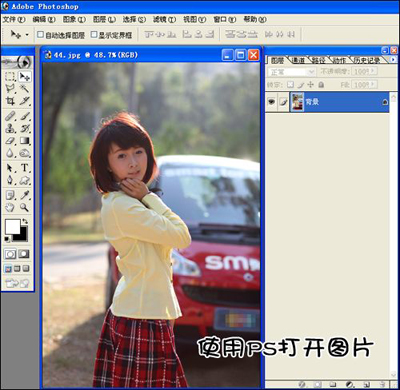Select the Rectangular Marquee tool
Screen dimensions: 400x390
[10, 76]
